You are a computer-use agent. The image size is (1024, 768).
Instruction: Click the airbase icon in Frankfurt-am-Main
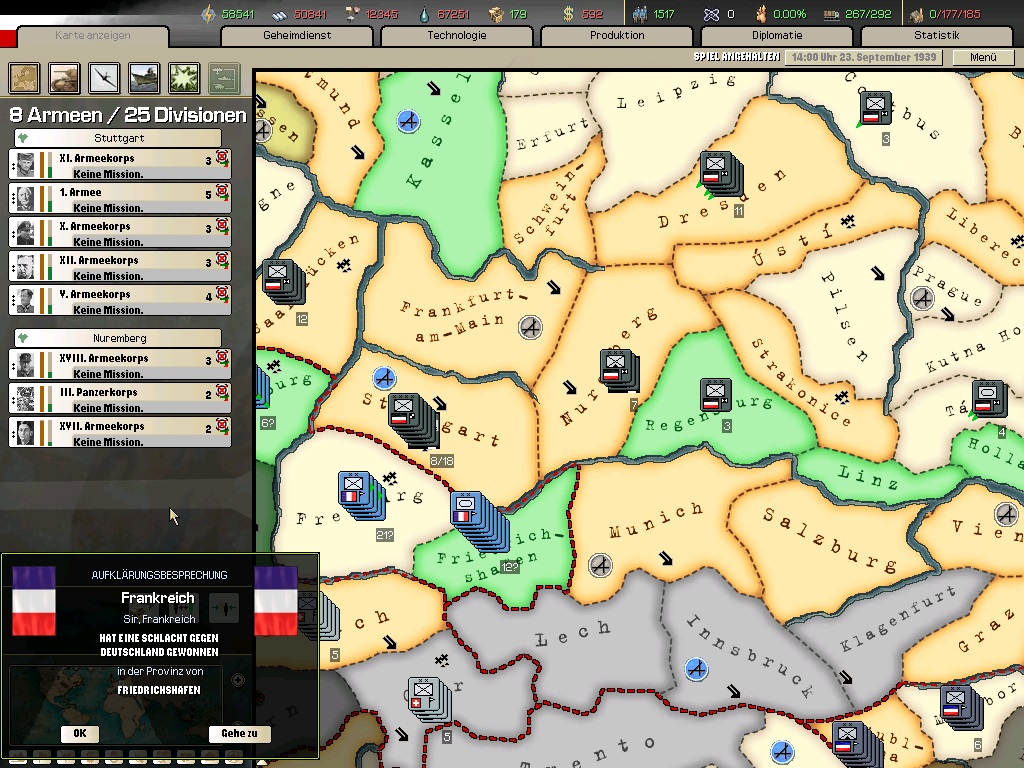click(530, 327)
